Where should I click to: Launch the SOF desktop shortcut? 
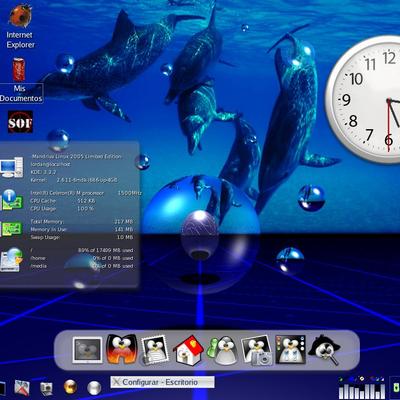point(20,122)
